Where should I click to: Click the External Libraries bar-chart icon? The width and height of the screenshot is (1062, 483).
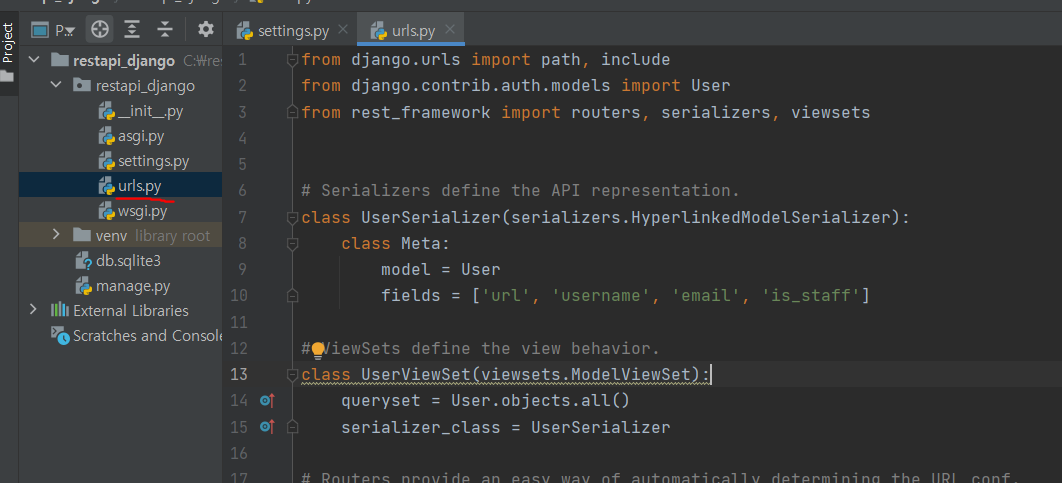(x=60, y=310)
